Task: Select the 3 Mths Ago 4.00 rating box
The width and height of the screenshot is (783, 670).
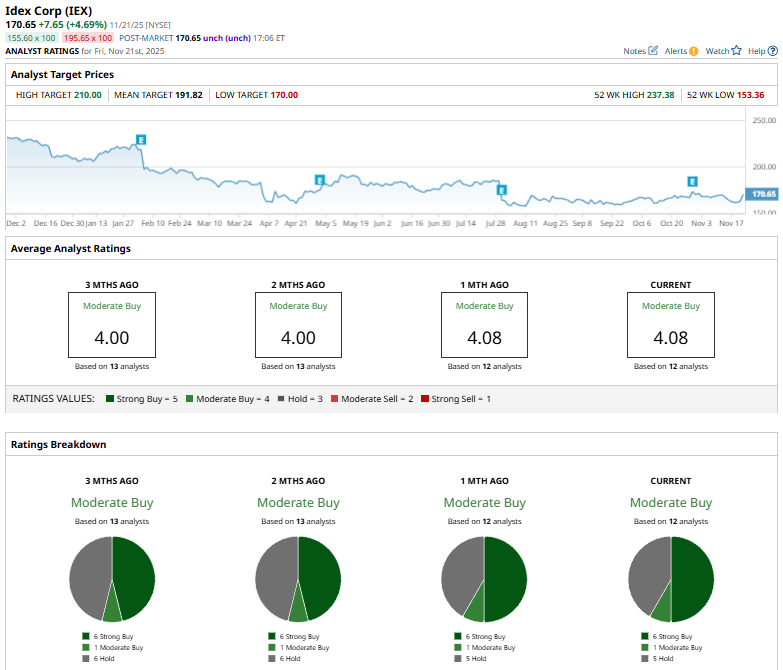Action: pos(112,325)
